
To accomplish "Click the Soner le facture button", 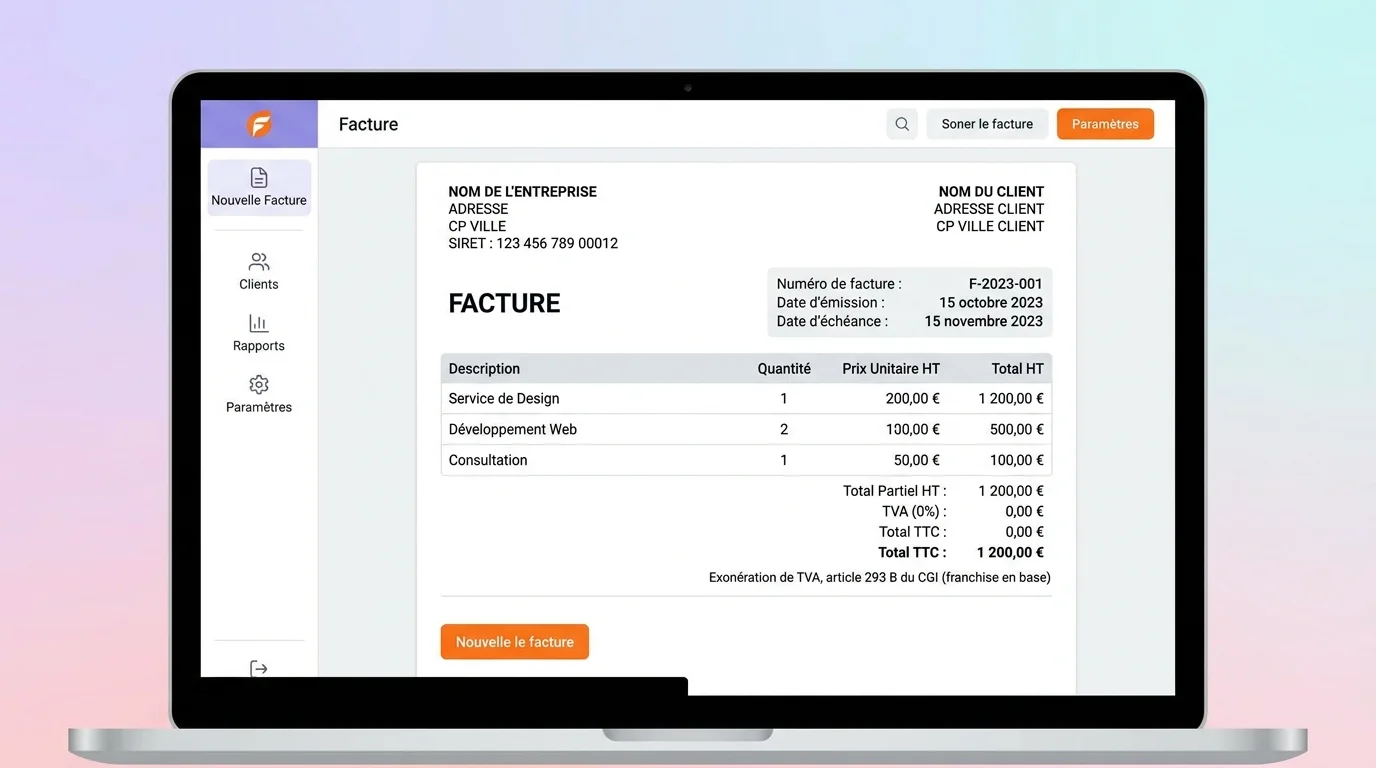I will (987, 123).
